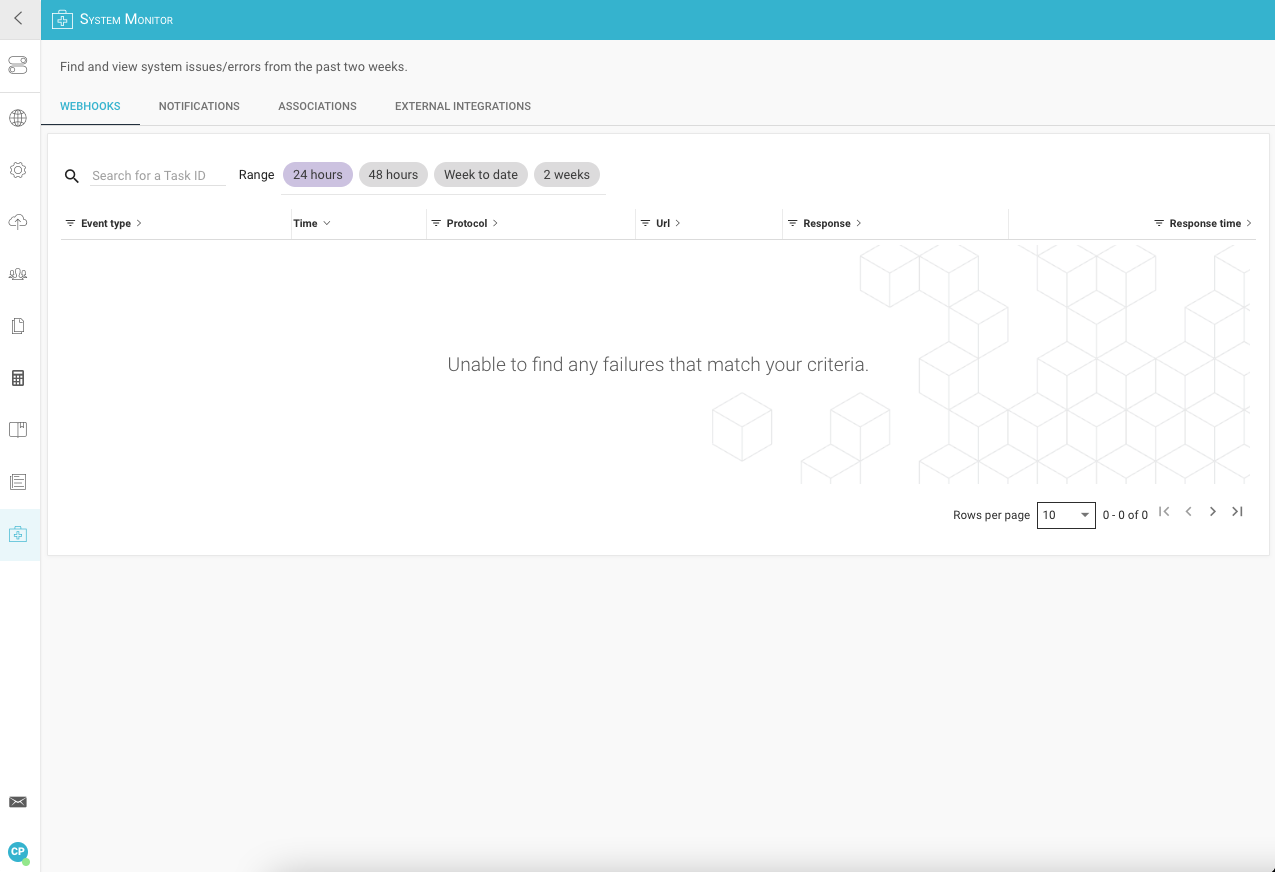Click the Url filter icon
Viewport: 1275px width, 872px height.
point(646,223)
